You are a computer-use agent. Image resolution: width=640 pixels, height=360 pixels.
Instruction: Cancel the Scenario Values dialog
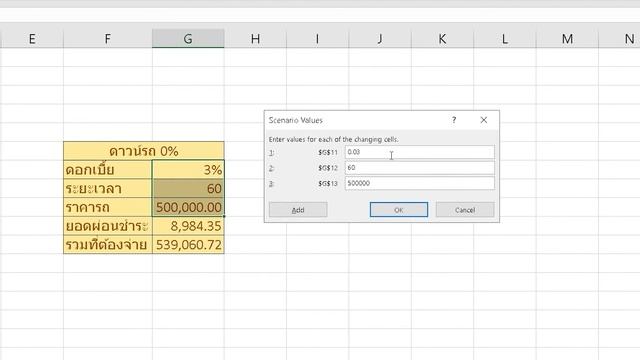[465, 210]
